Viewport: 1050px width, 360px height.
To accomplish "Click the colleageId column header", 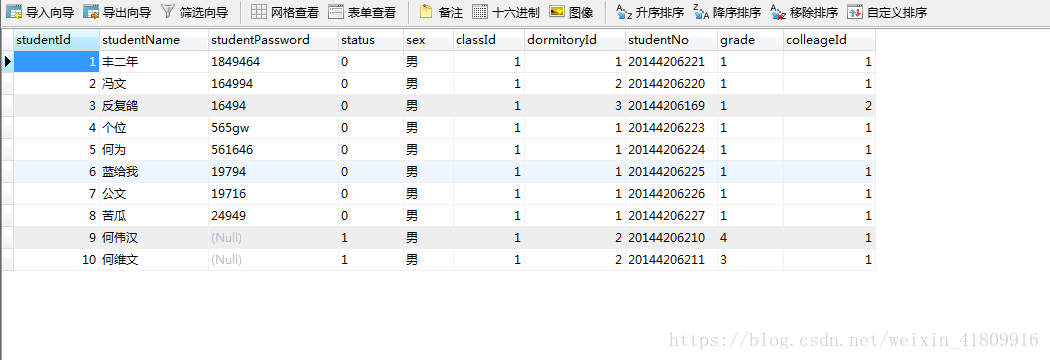I will pos(829,40).
